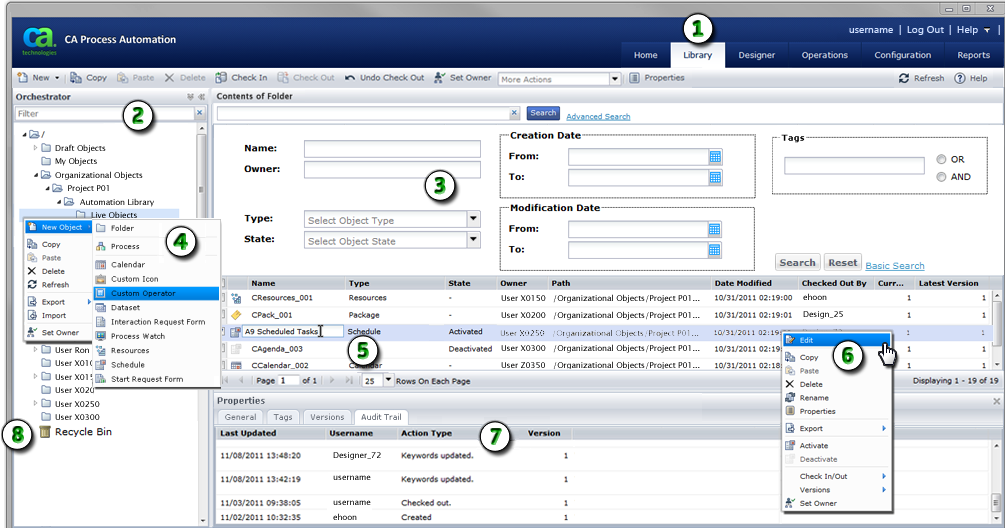Open the Select Object State dropdown
The width and height of the screenshot is (1006, 529).
click(x=473, y=240)
